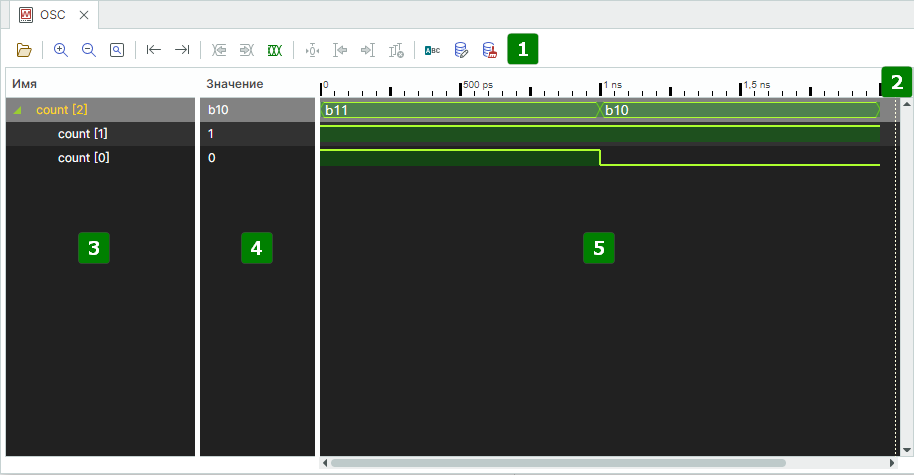The height and width of the screenshot is (475, 914).
Task: Click the vertical scrollbar down arrow
Action: click(906, 450)
